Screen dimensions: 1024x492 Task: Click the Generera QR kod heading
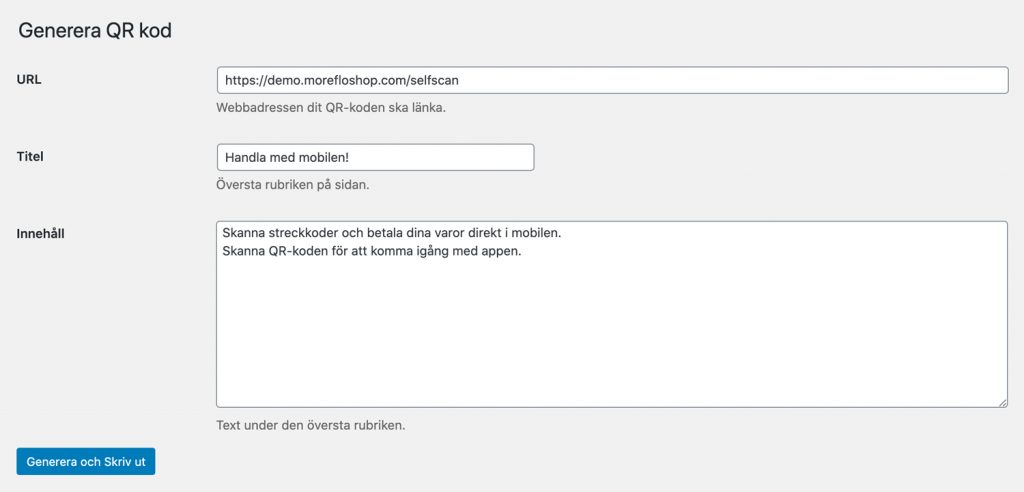pos(95,31)
